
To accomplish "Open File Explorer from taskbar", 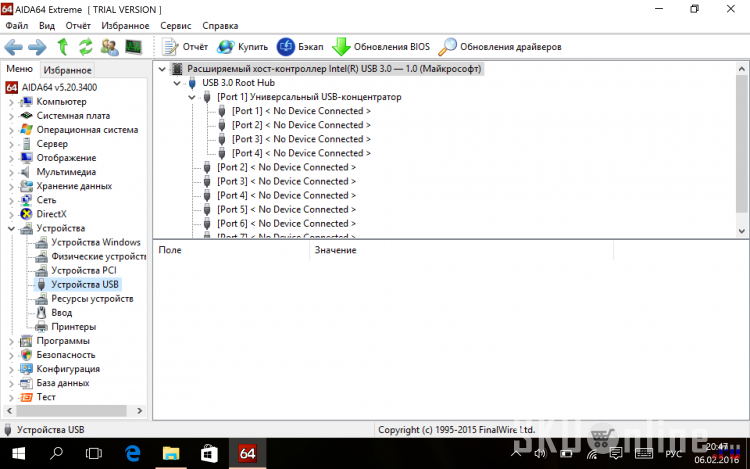I will pos(171,453).
